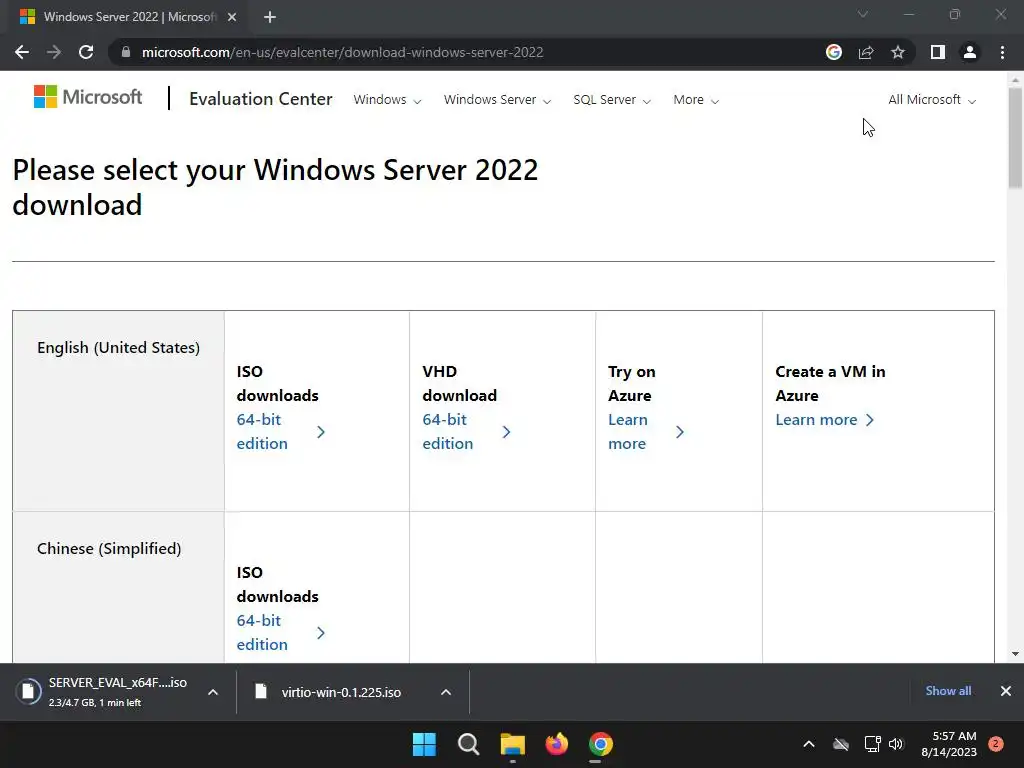The image size is (1024, 768).
Task: View site info via padlock icon
Action: tap(126, 52)
